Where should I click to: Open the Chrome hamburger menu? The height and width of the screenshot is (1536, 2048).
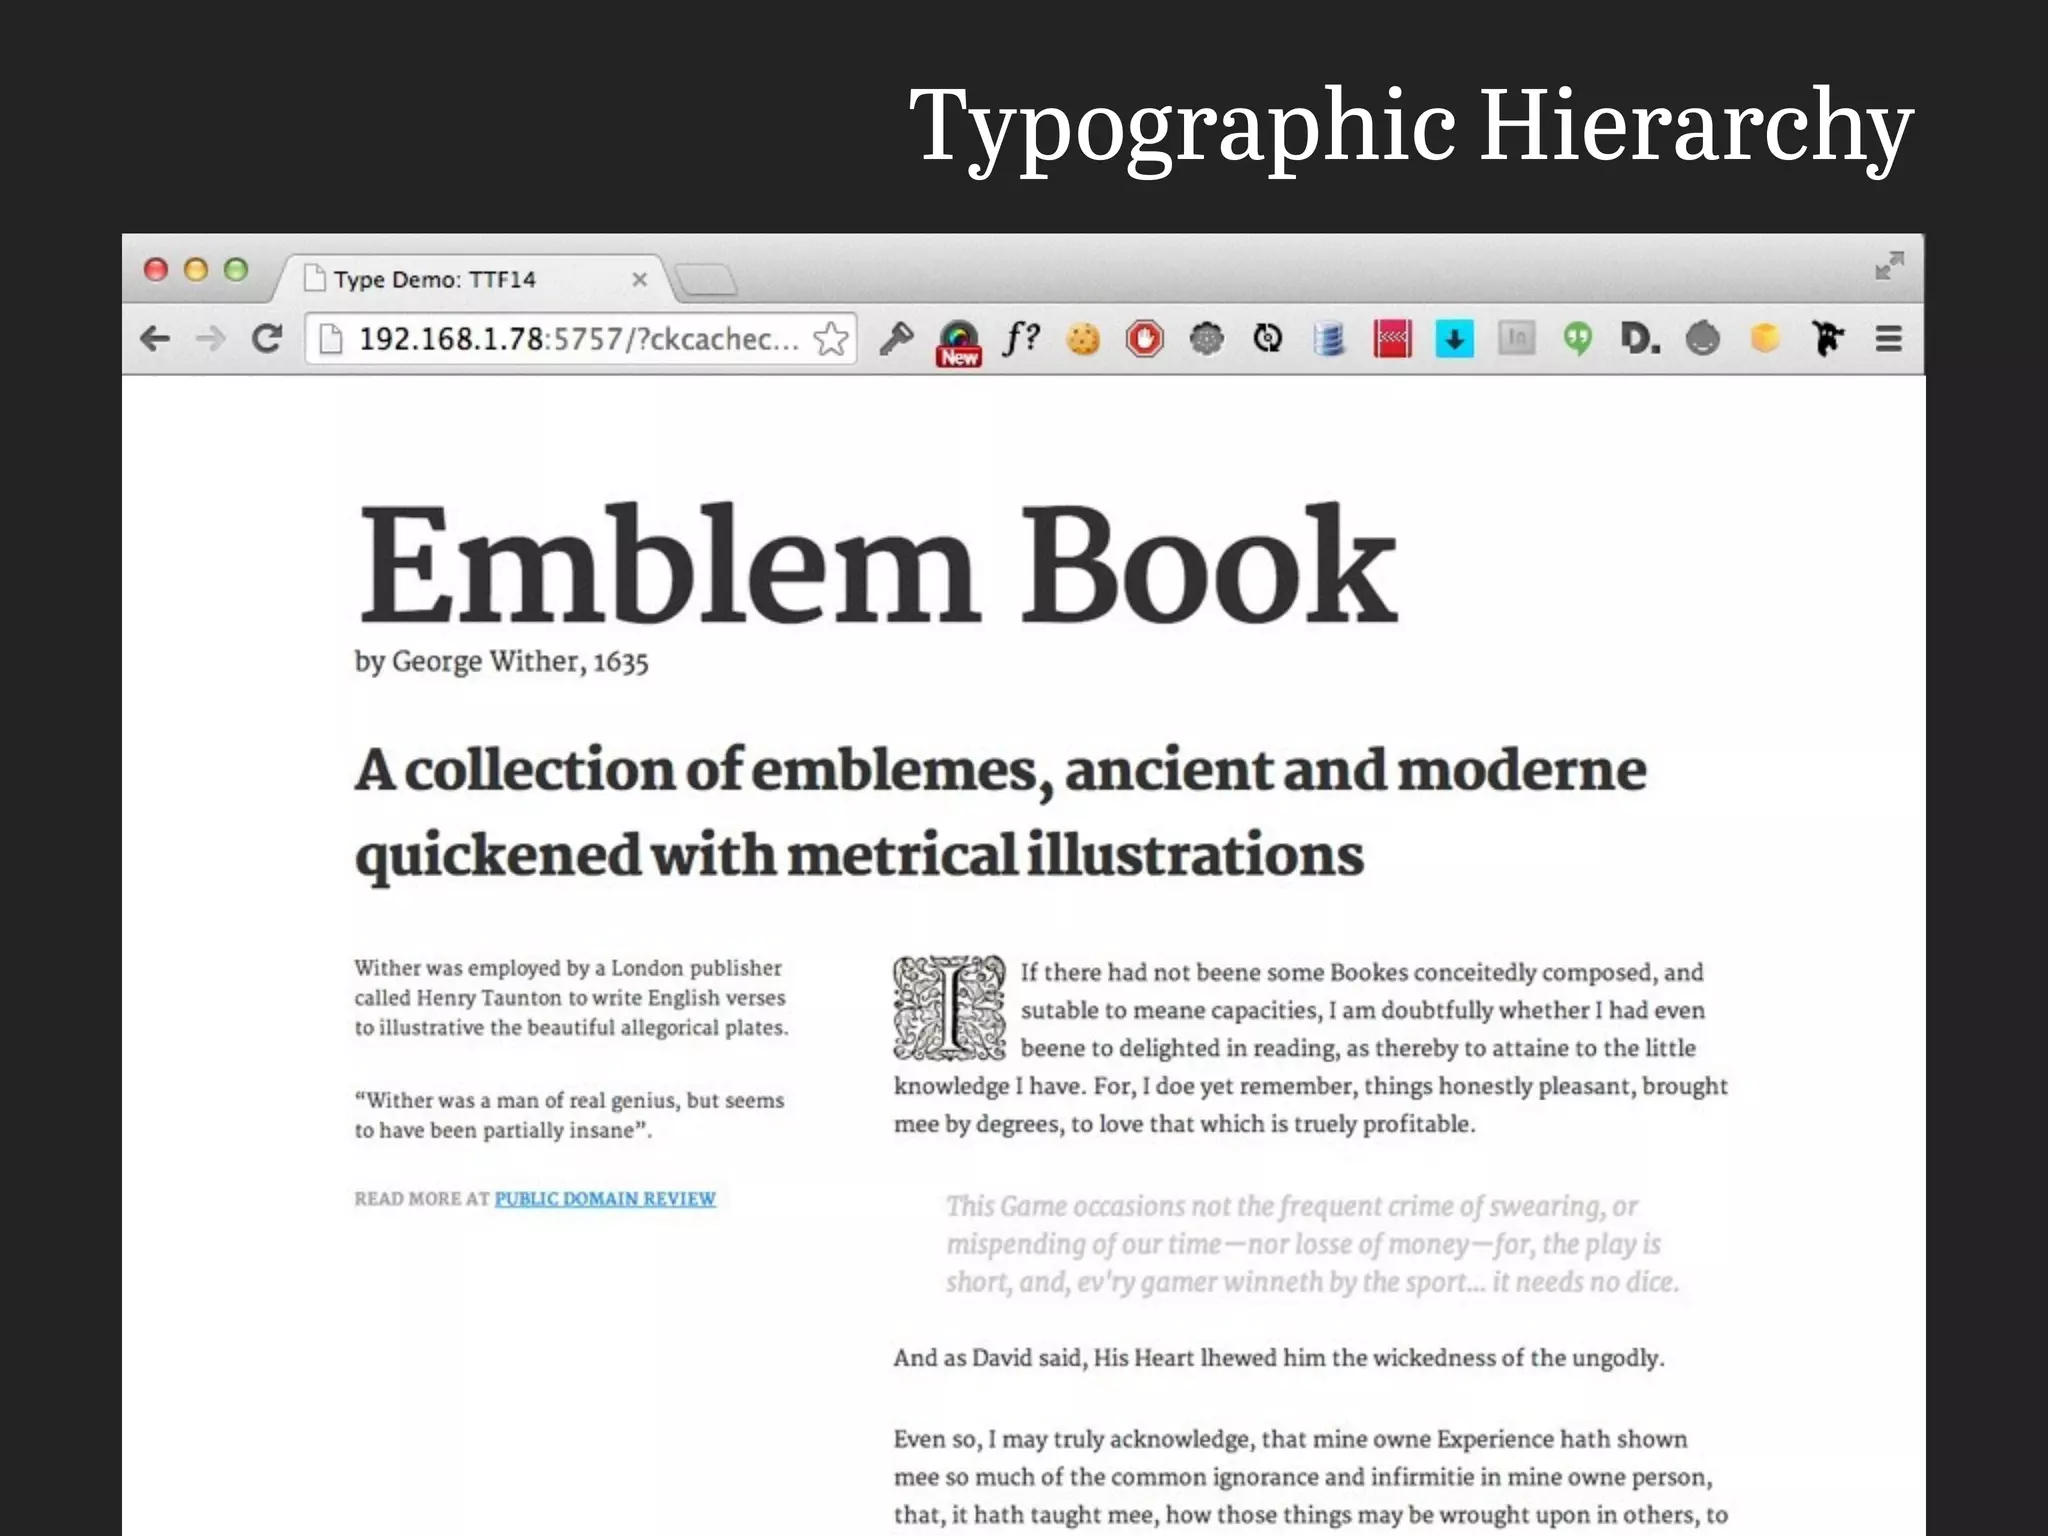pyautogui.click(x=1888, y=339)
